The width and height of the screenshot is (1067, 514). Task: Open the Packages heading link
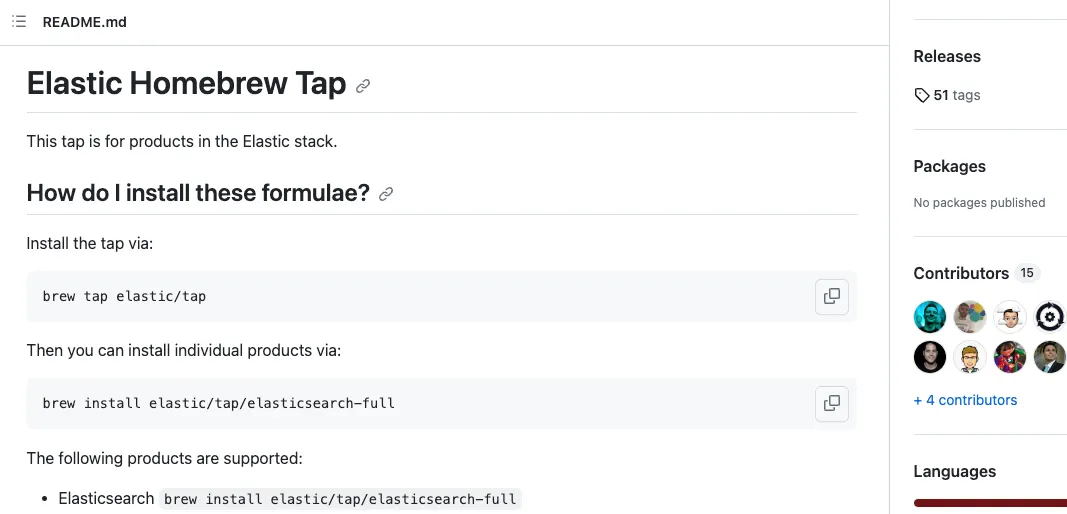click(x=949, y=167)
